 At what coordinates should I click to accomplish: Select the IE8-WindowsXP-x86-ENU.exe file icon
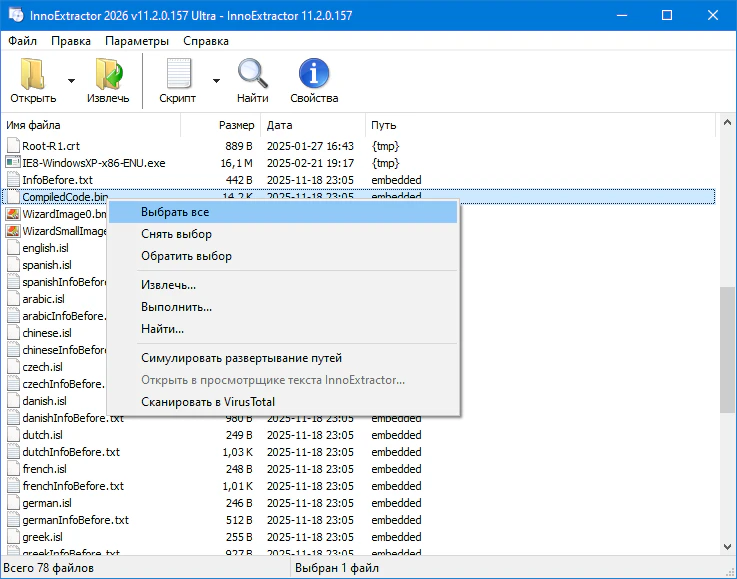13,162
